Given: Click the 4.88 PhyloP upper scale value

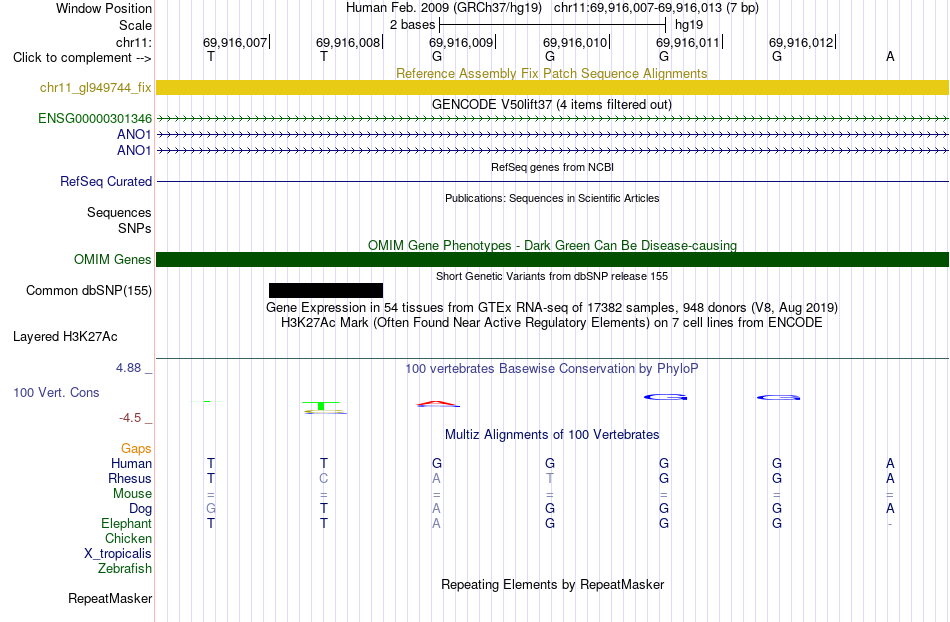Looking at the screenshot, I should [x=128, y=368].
